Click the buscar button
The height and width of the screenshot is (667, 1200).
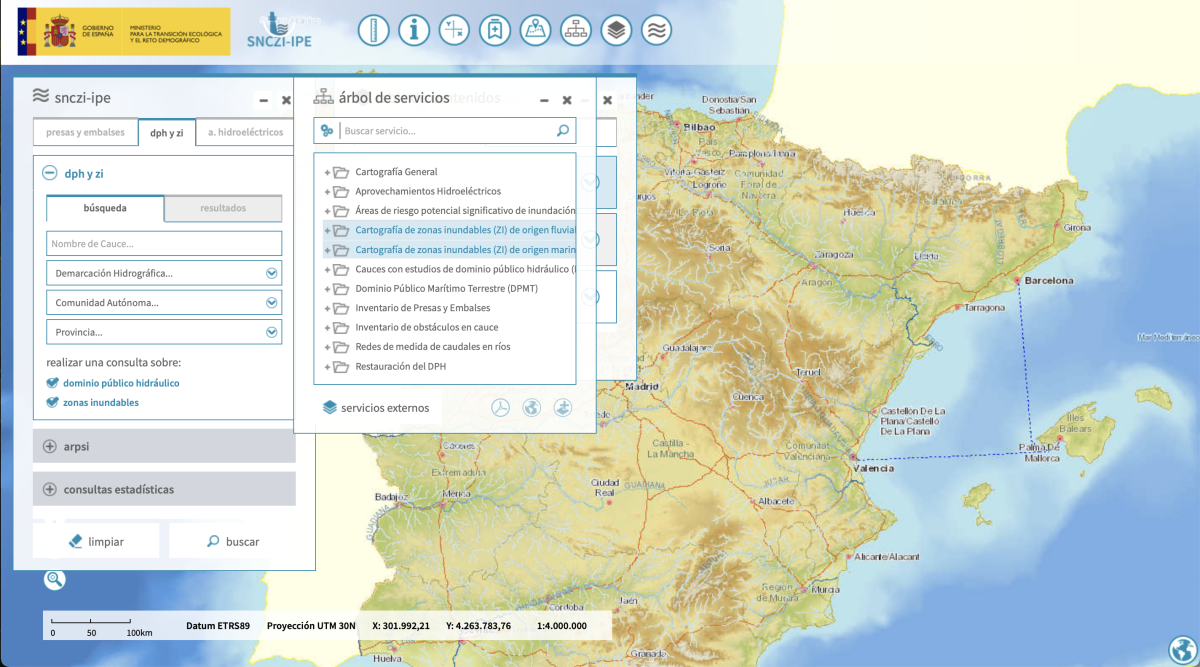pos(232,541)
